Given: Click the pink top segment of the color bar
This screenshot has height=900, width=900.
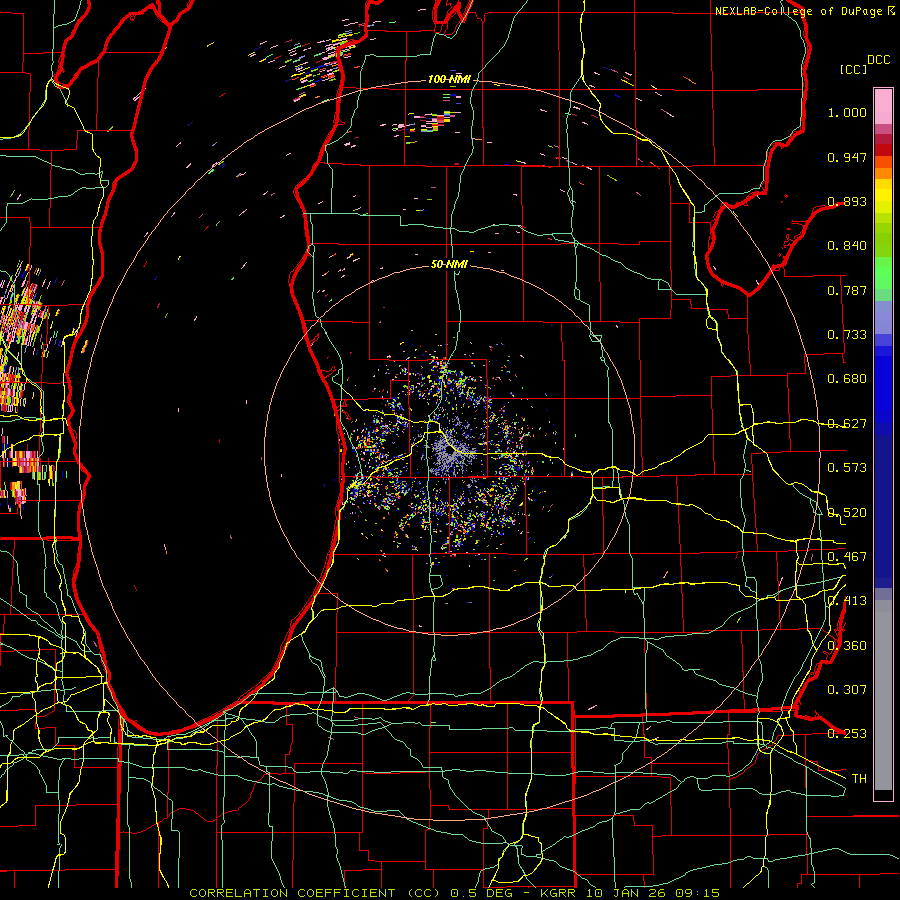Looking at the screenshot, I should (x=883, y=106).
